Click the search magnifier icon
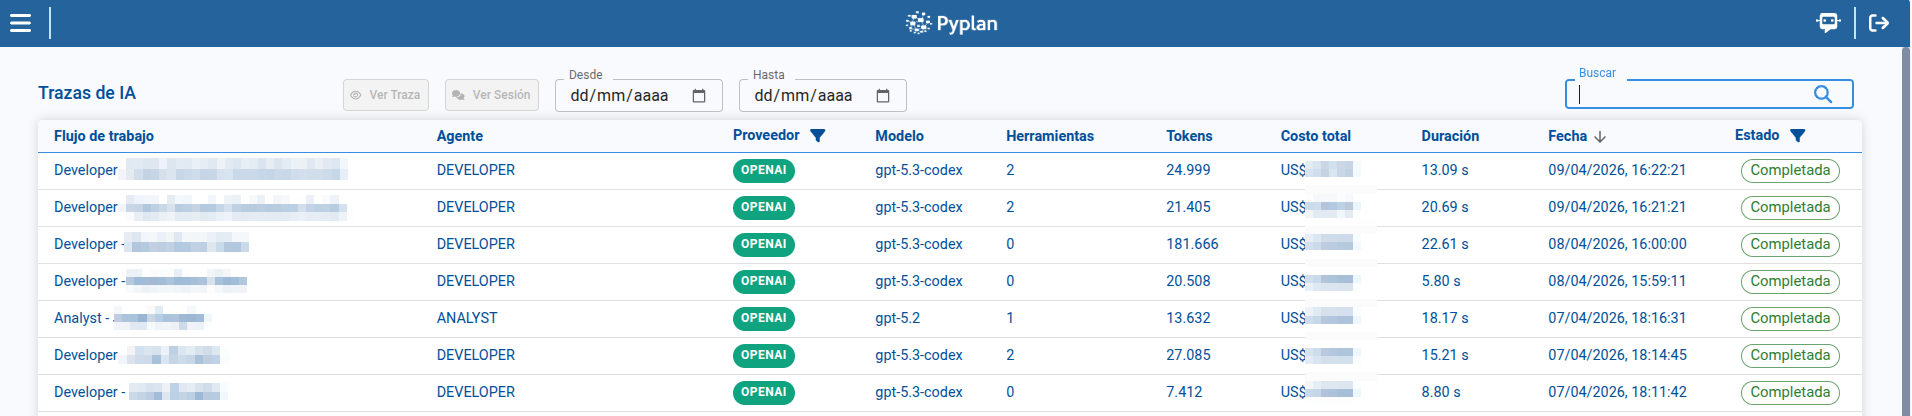This screenshot has width=1912, height=416. pyautogui.click(x=1823, y=94)
